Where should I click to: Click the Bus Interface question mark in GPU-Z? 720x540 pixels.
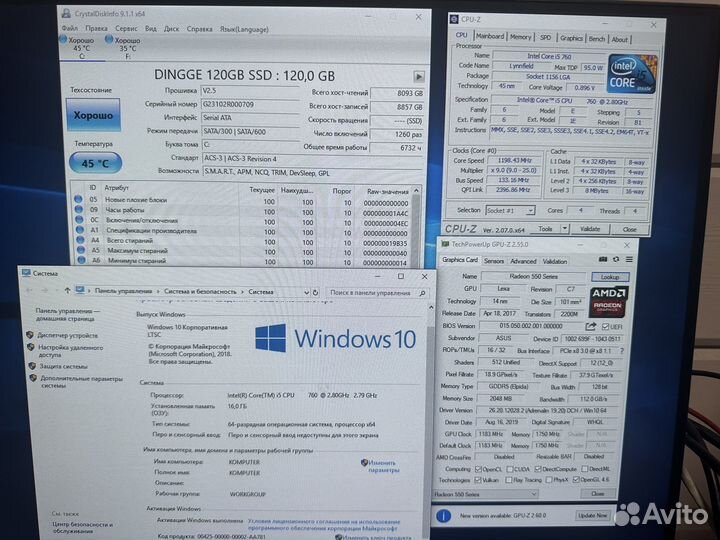pyautogui.click(x=622, y=350)
